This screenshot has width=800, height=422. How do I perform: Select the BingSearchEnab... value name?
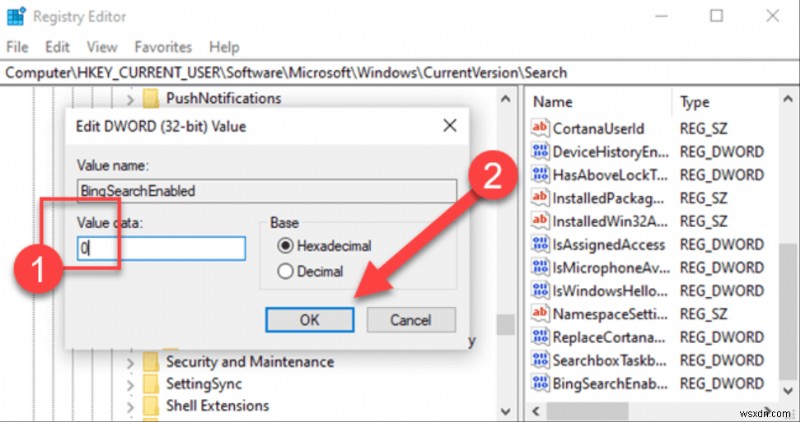coord(610,384)
